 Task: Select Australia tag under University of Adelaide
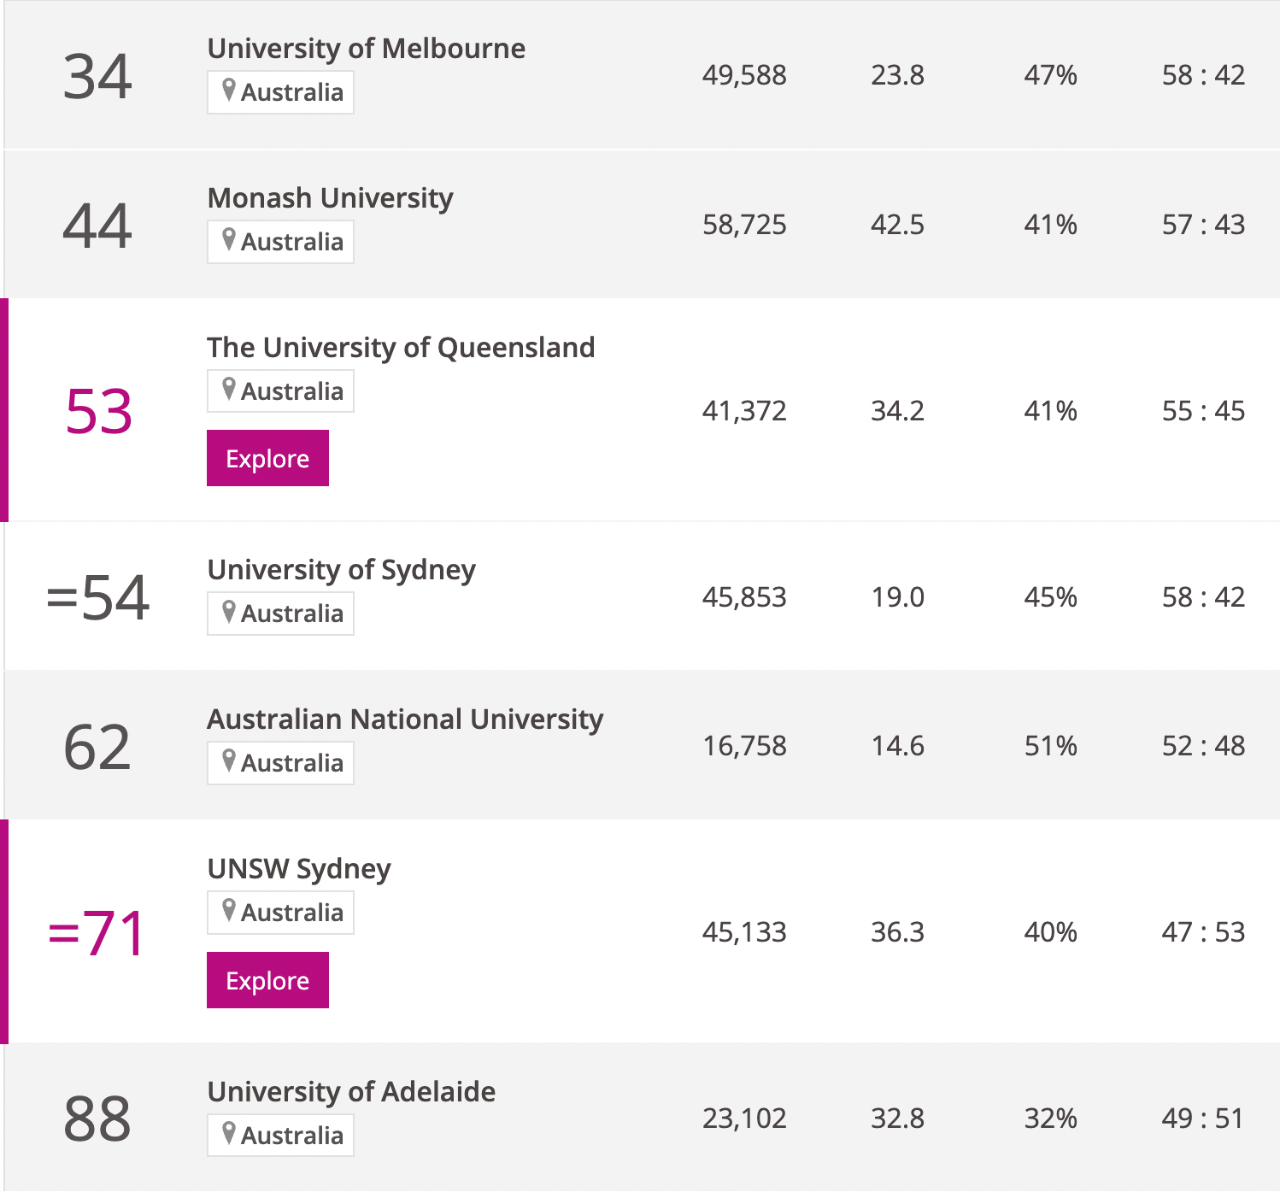tap(281, 1135)
